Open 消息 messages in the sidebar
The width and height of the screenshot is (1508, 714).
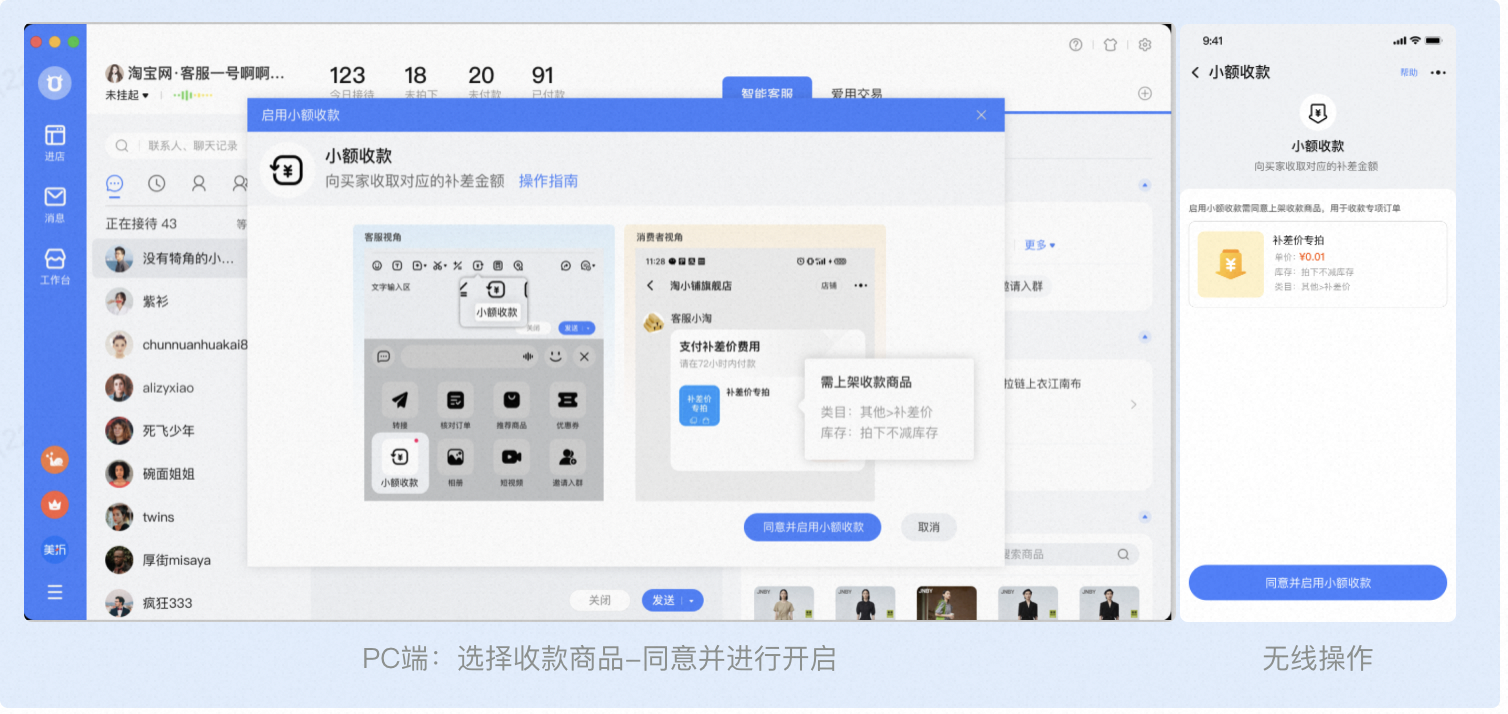pos(55,203)
